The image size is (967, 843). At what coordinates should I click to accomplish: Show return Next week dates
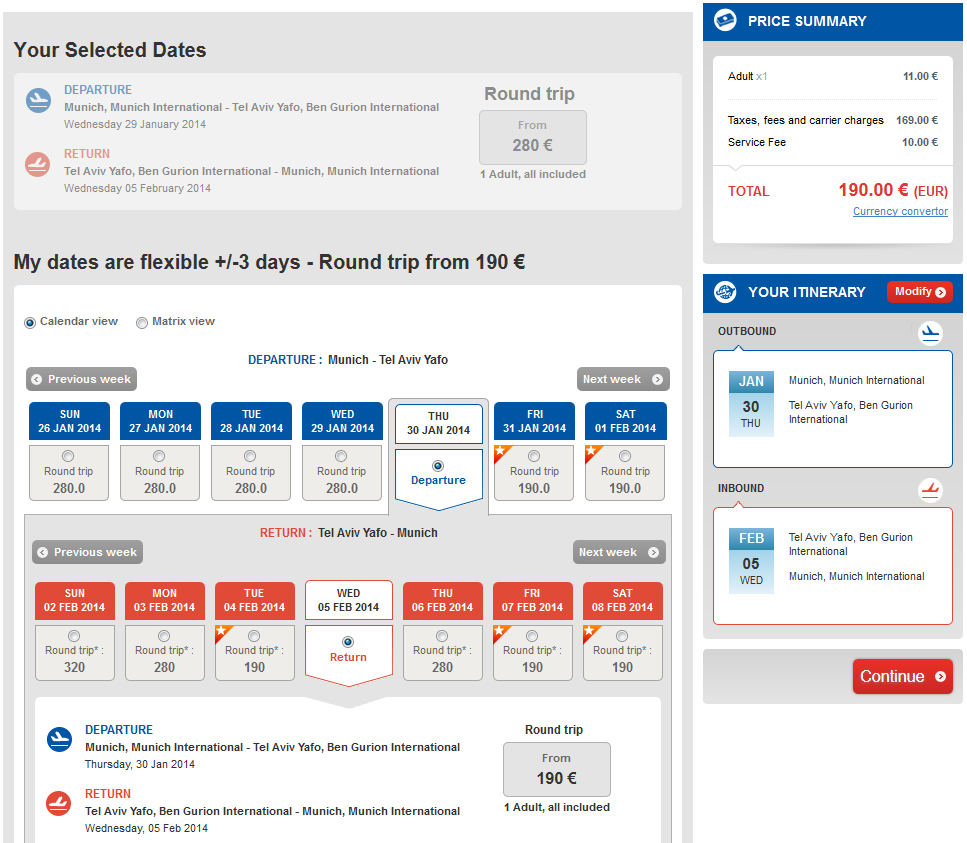(x=619, y=552)
